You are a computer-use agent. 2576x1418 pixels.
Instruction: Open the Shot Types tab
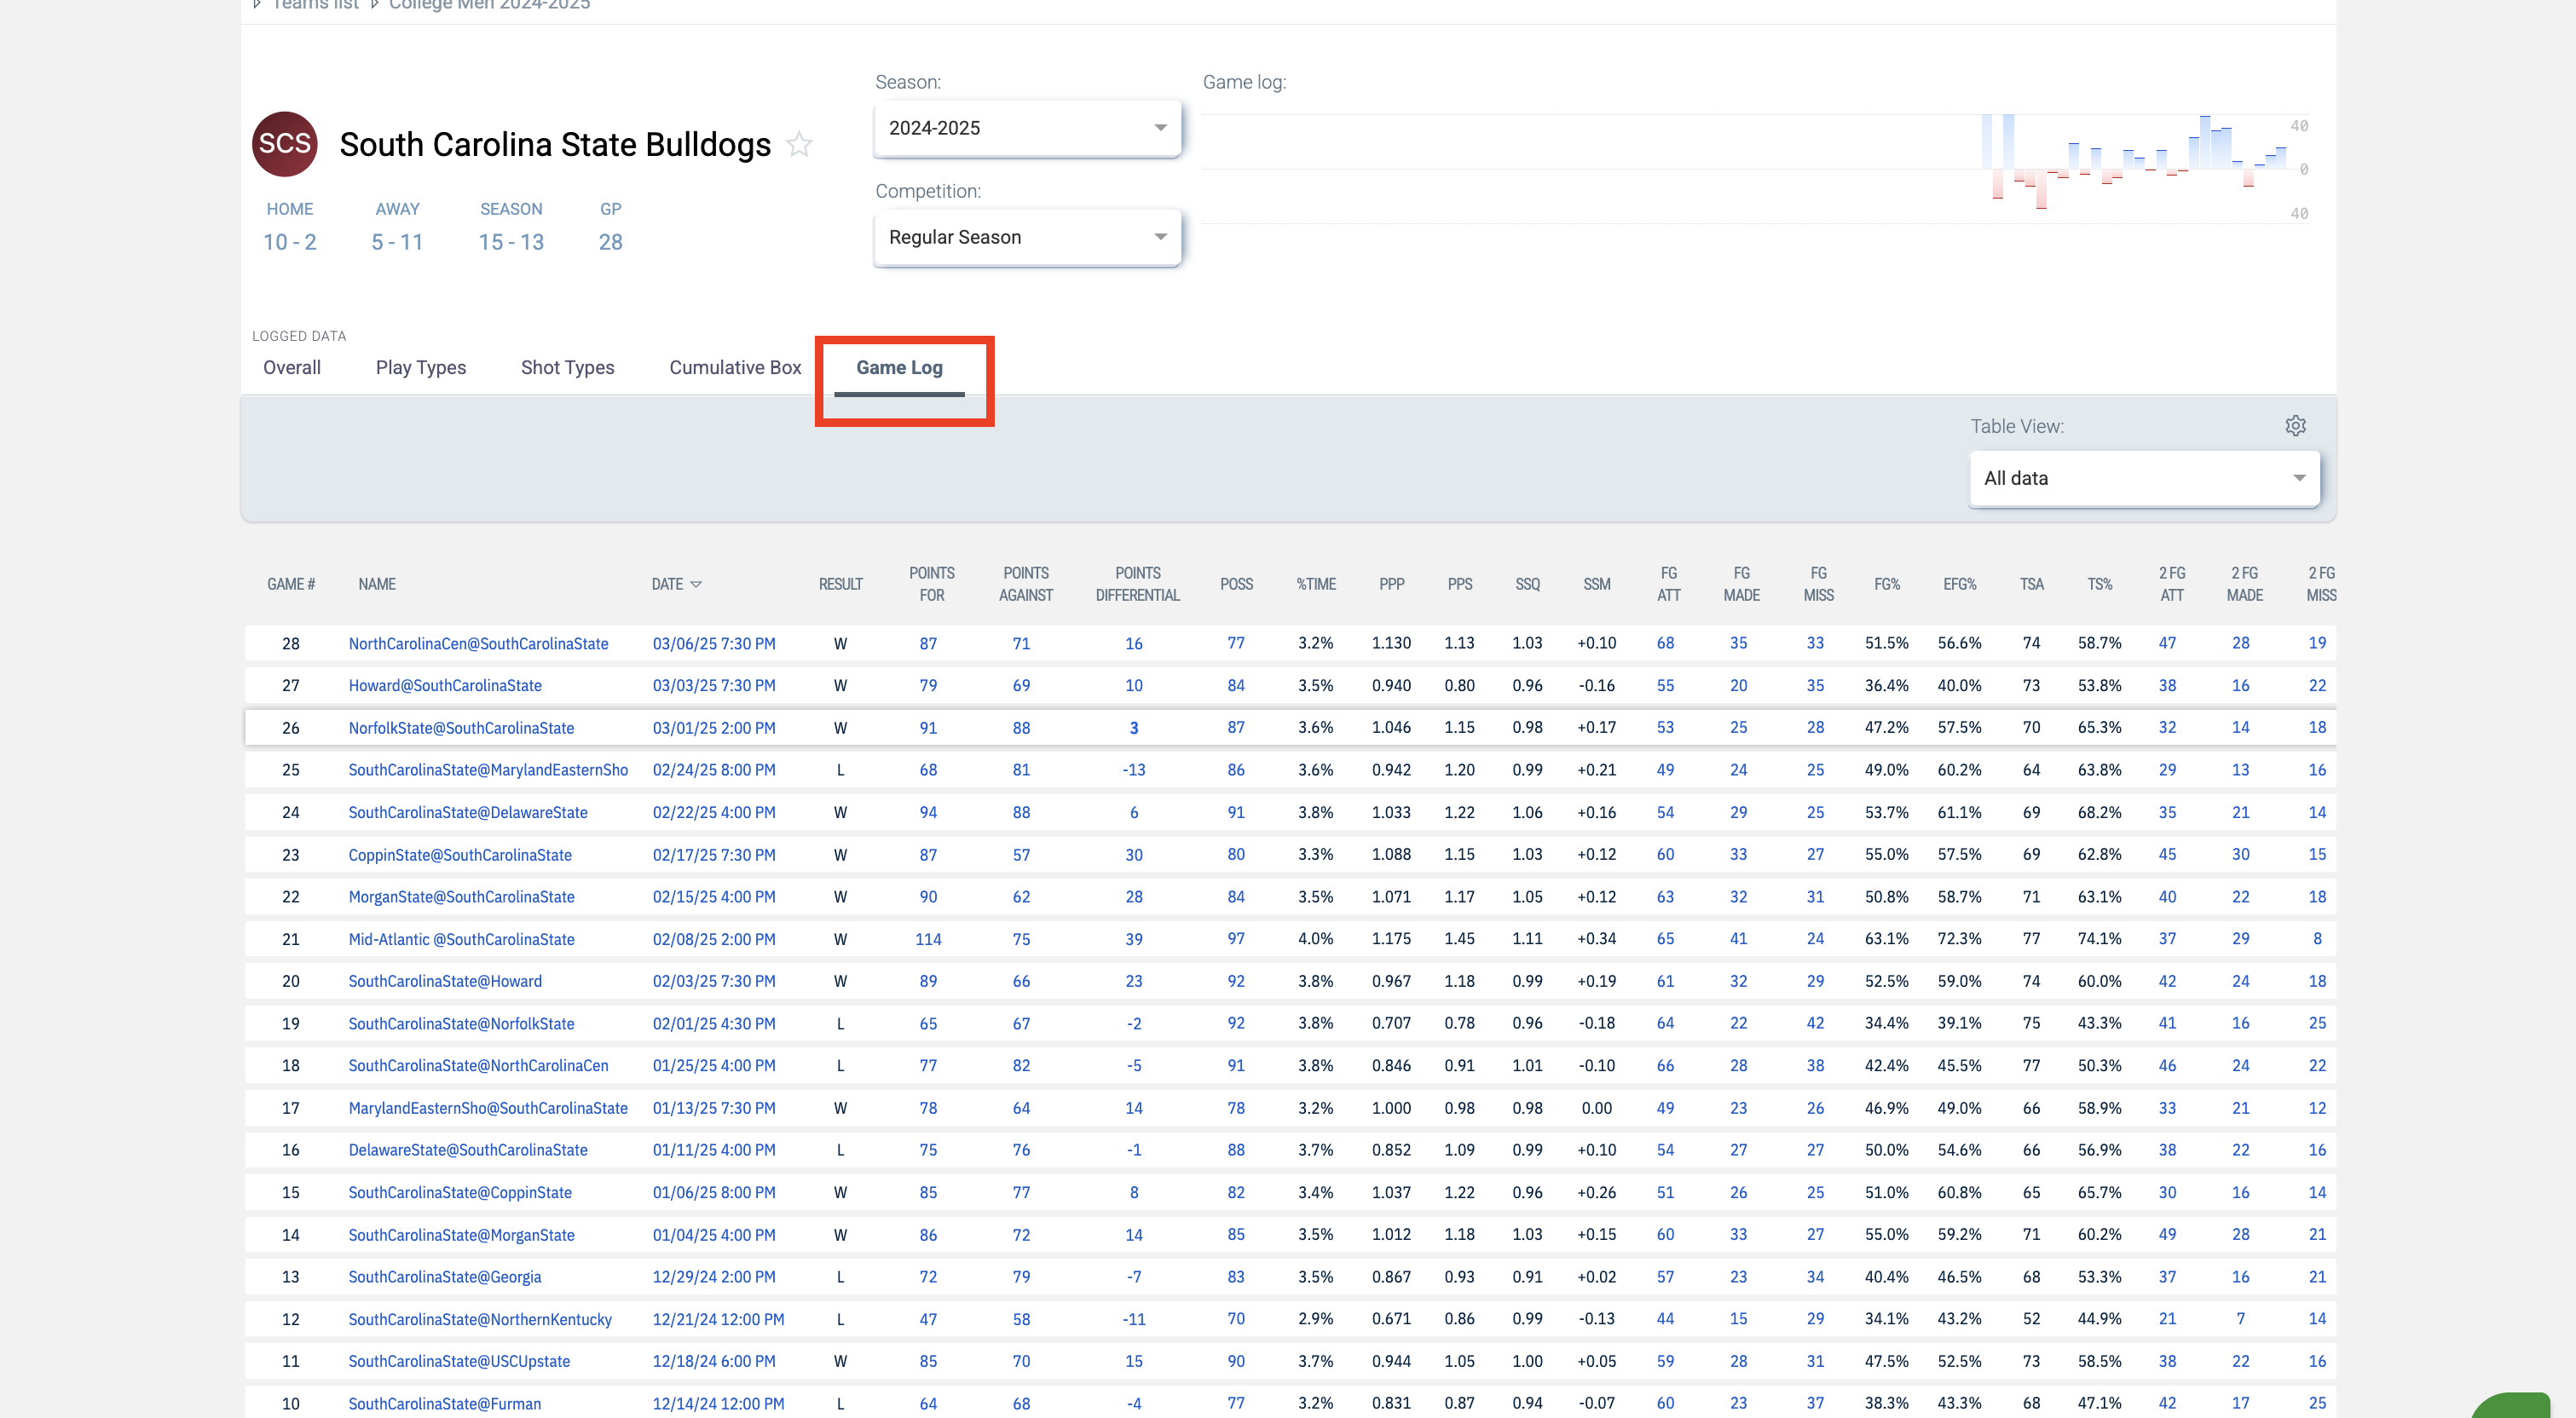[x=567, y=367]
